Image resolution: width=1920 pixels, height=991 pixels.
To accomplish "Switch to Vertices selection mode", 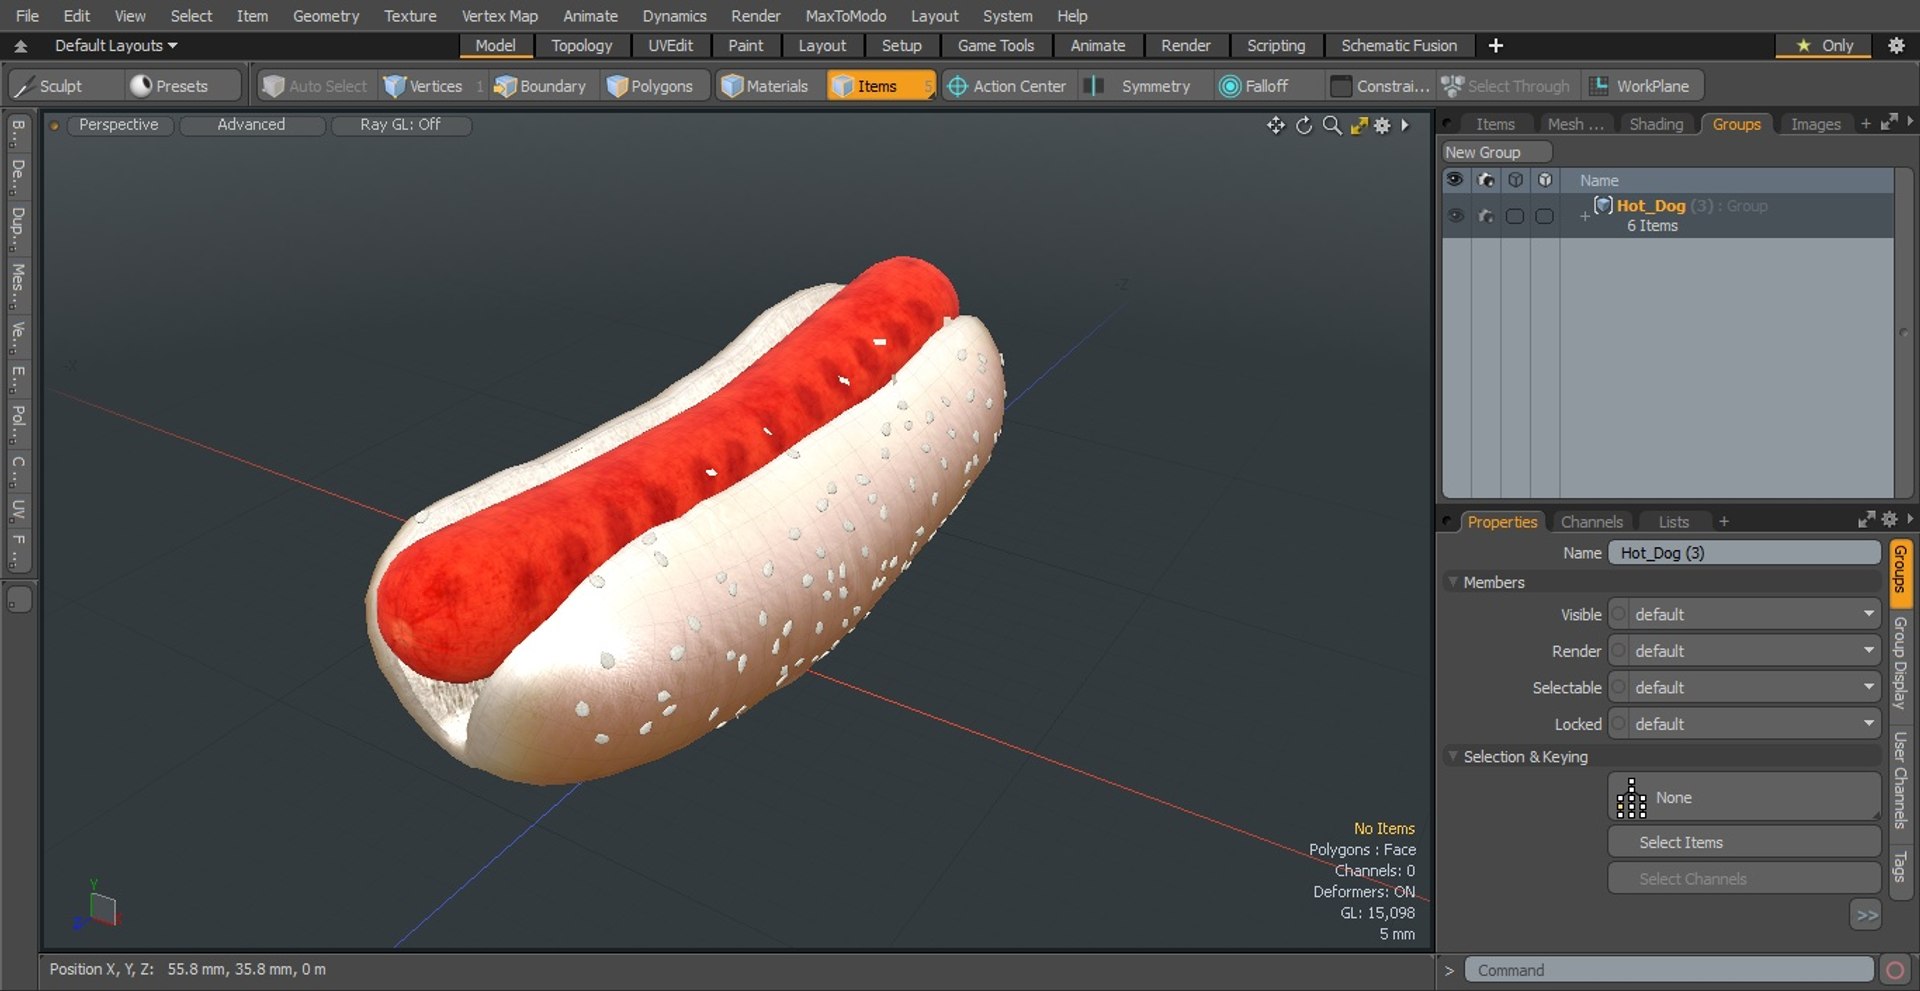I will [424, 86].
